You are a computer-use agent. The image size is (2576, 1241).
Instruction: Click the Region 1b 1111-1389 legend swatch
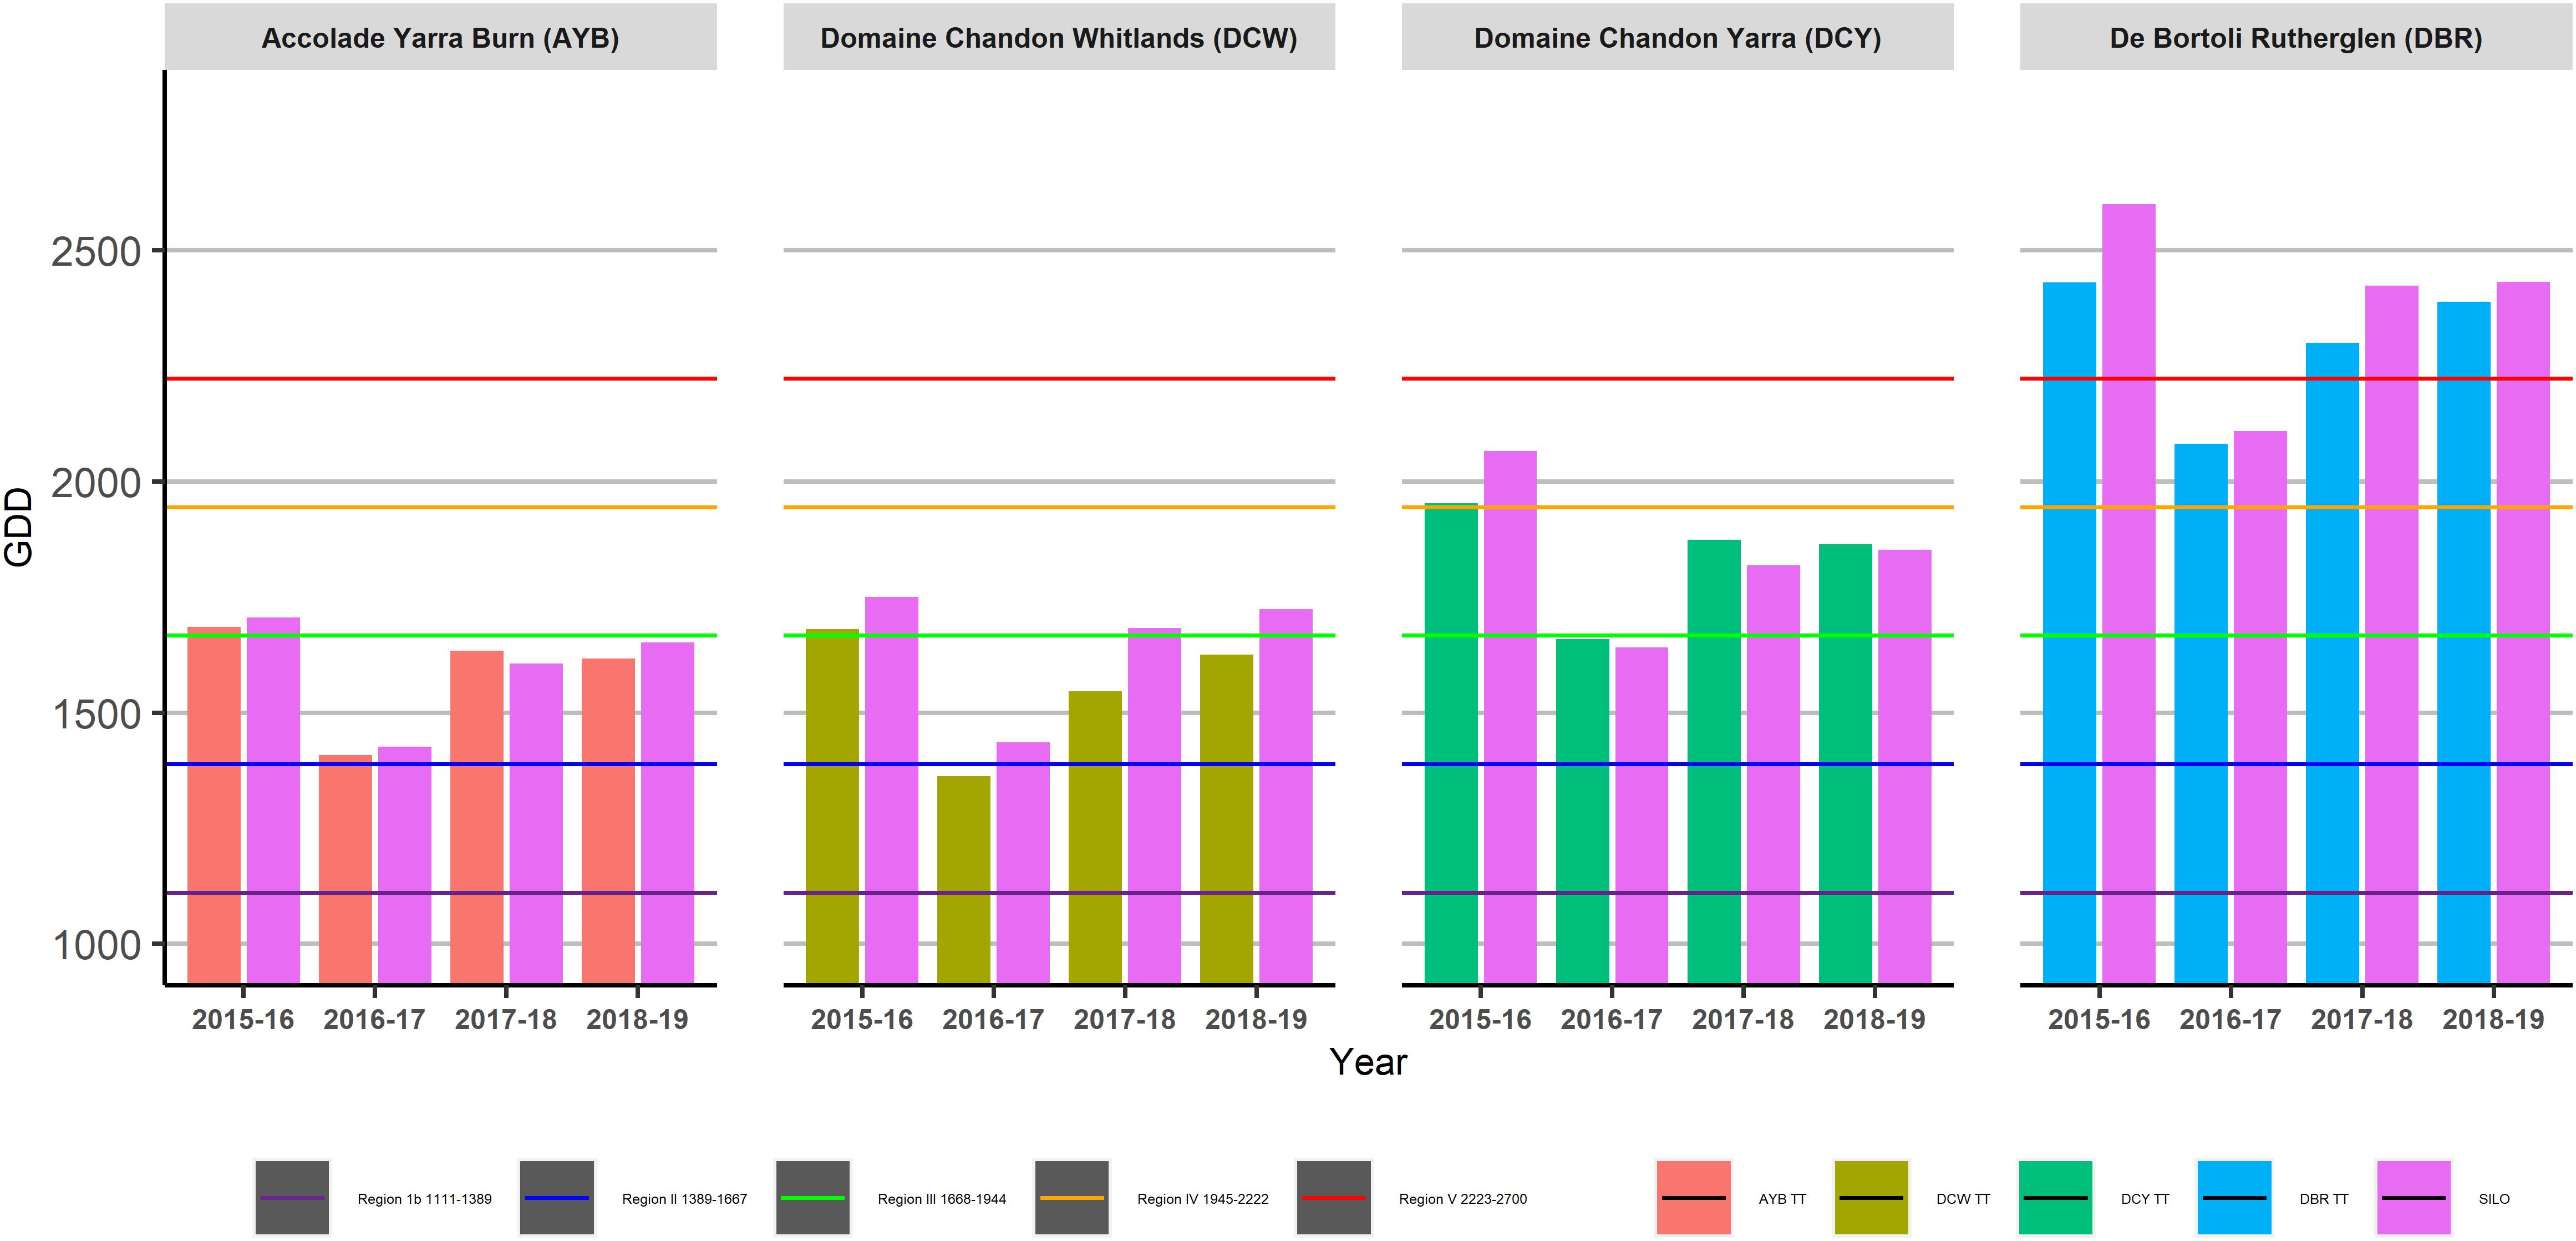pyautogui.click(x=292, y=1197)
